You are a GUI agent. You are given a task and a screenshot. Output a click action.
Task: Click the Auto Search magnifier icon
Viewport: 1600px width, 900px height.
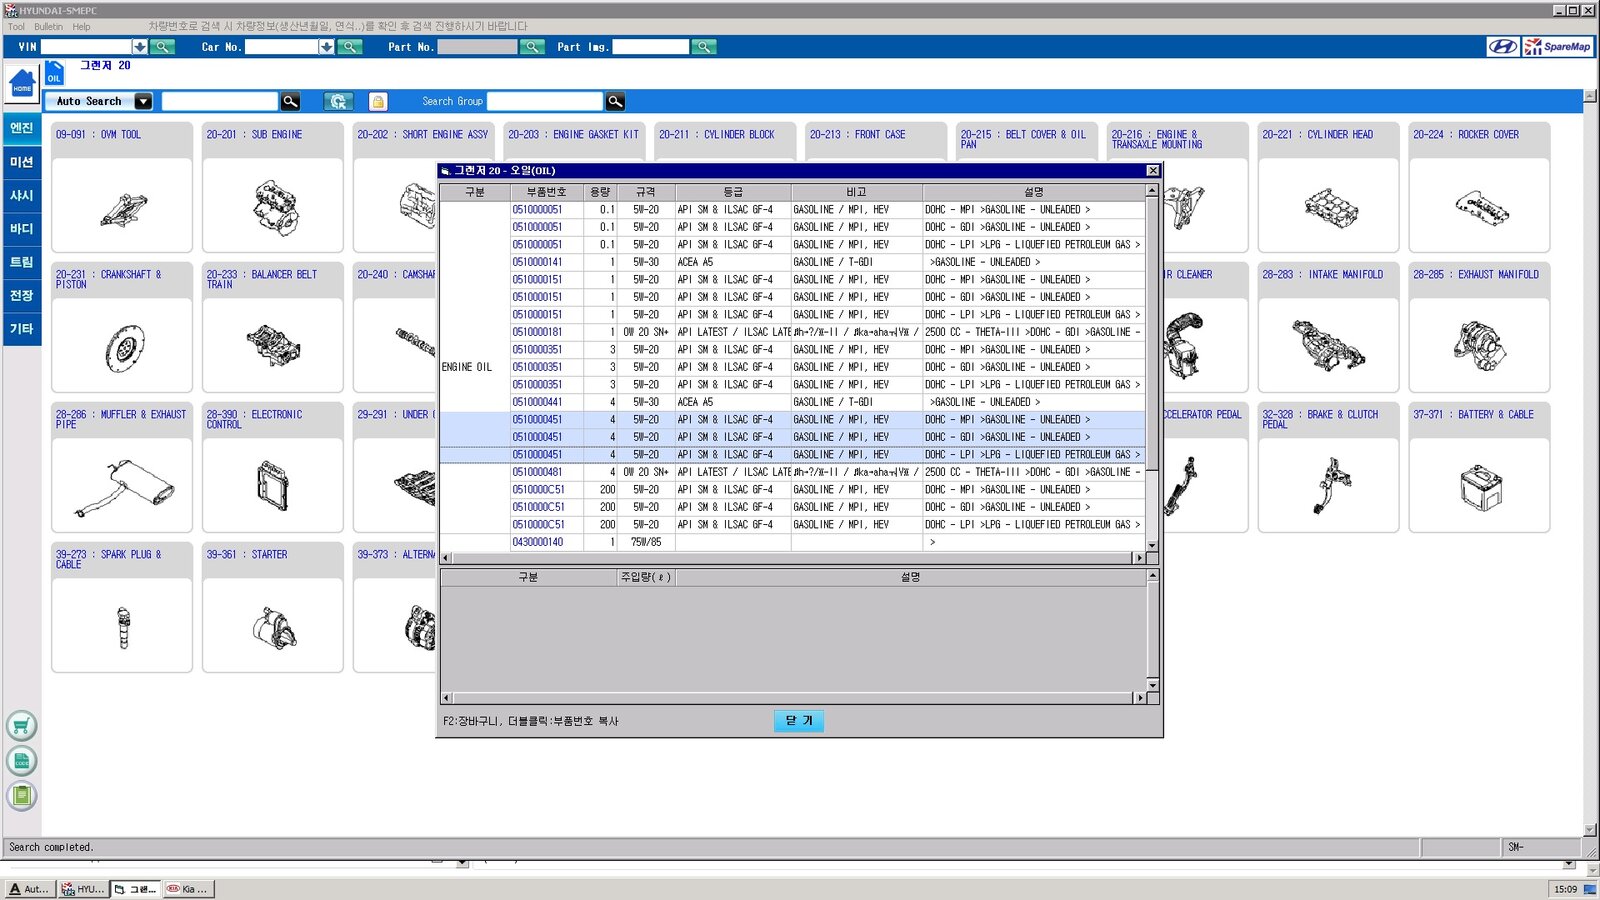pos(290,101)
